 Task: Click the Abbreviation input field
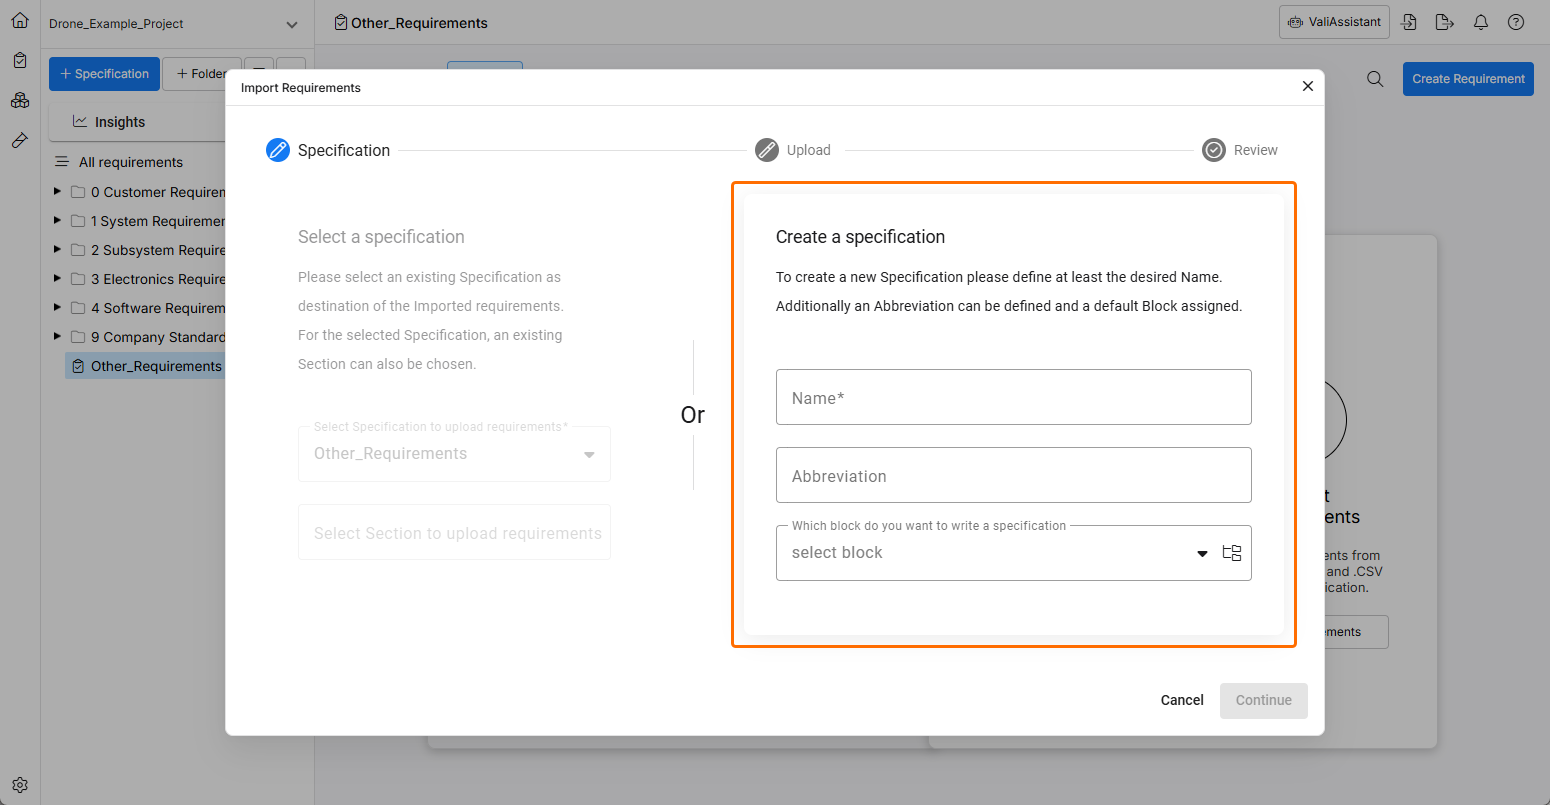(1013, 475)
